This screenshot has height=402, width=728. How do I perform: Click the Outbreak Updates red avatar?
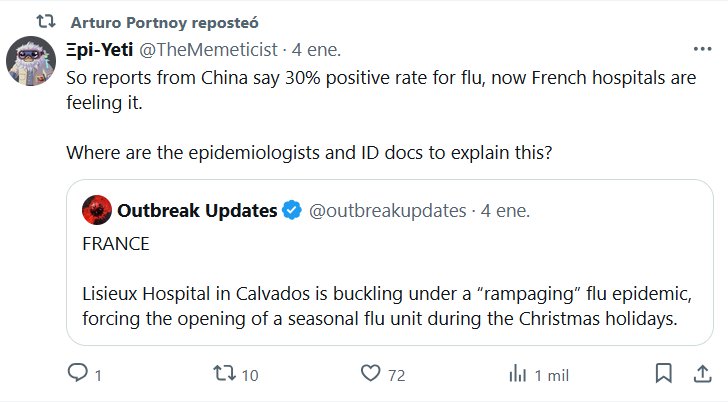tap(96, 210)
